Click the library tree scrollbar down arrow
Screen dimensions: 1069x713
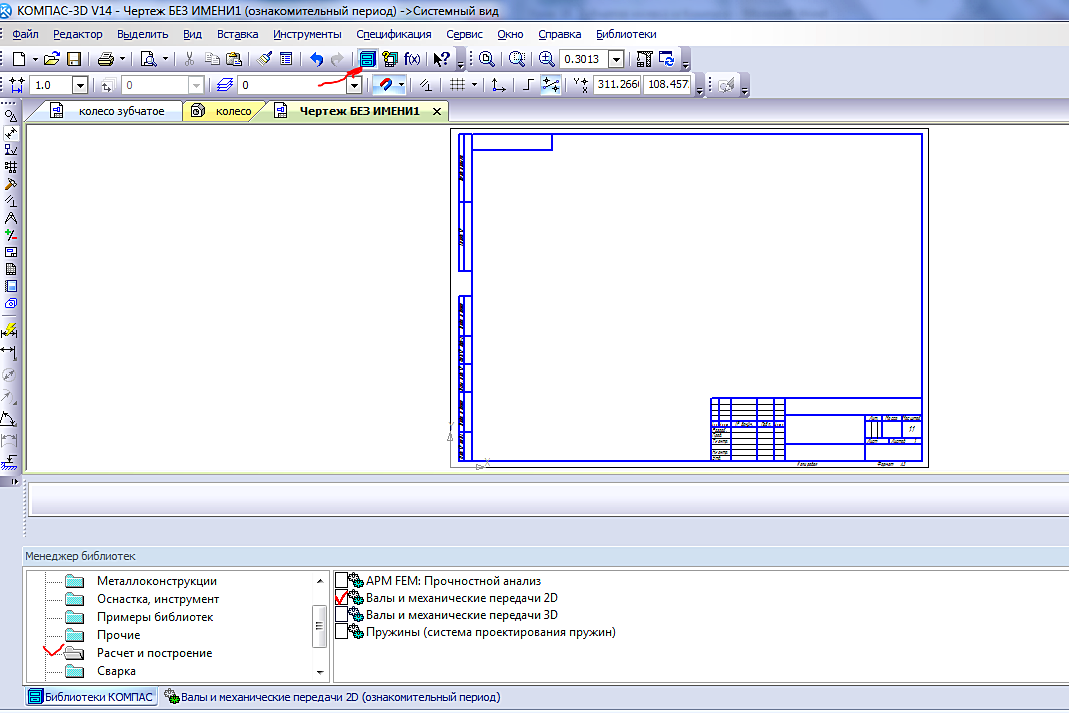[320, 672]
